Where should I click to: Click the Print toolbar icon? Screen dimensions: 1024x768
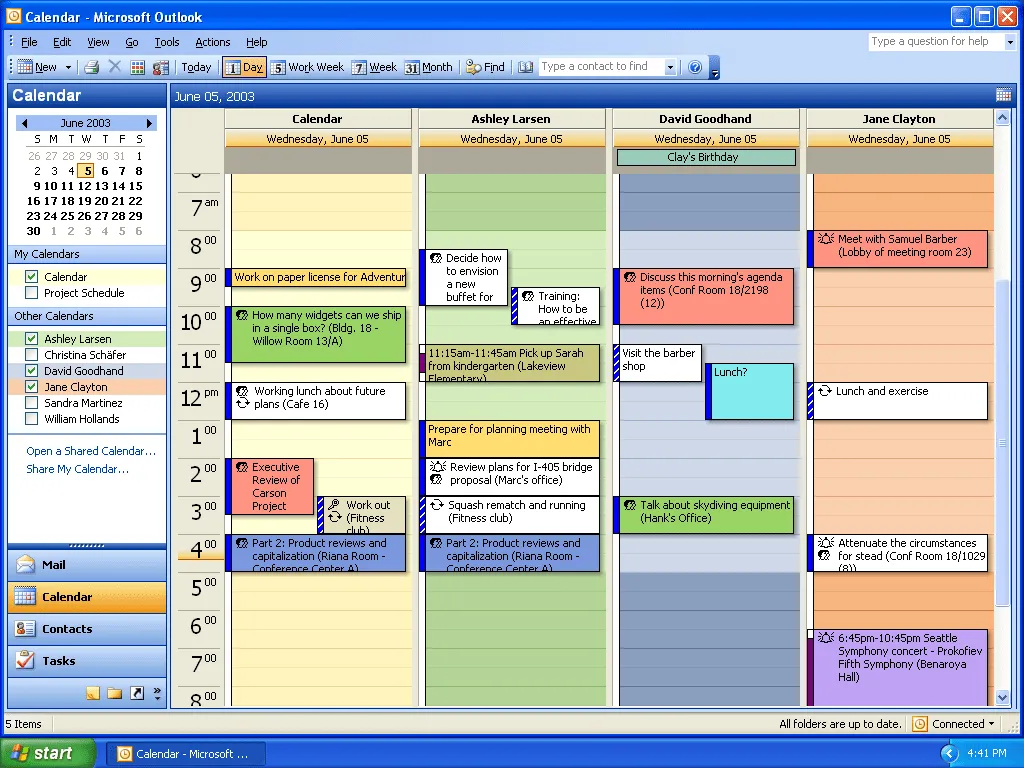[x=92, y=67]
